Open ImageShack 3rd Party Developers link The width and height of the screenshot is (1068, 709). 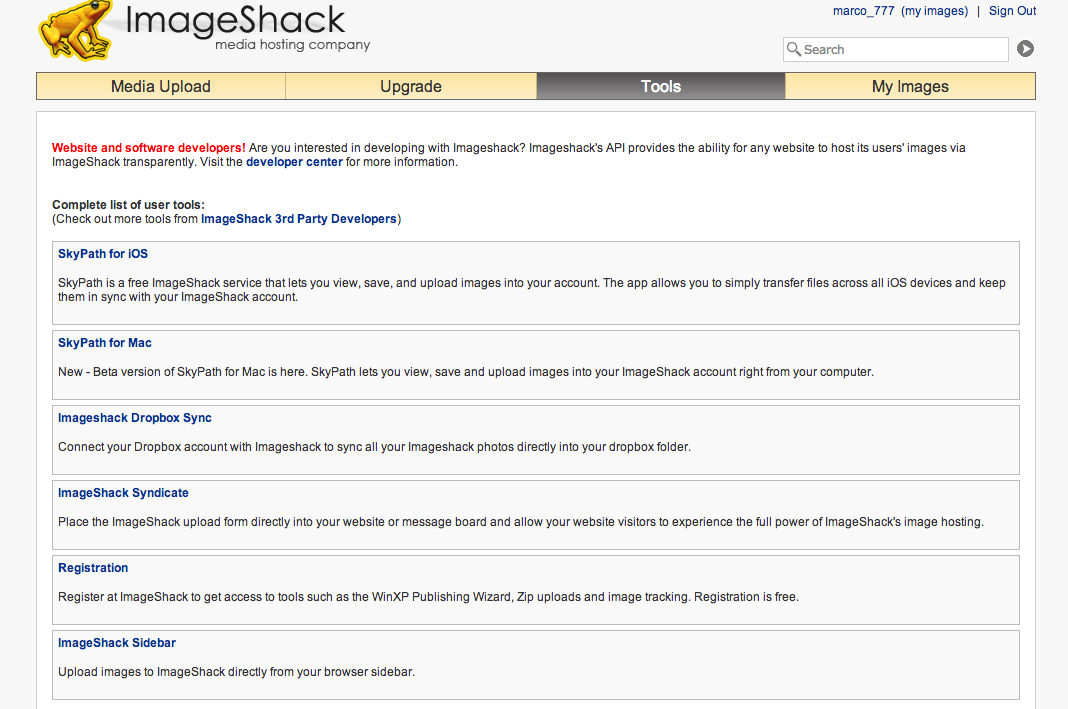click(299, 219)
